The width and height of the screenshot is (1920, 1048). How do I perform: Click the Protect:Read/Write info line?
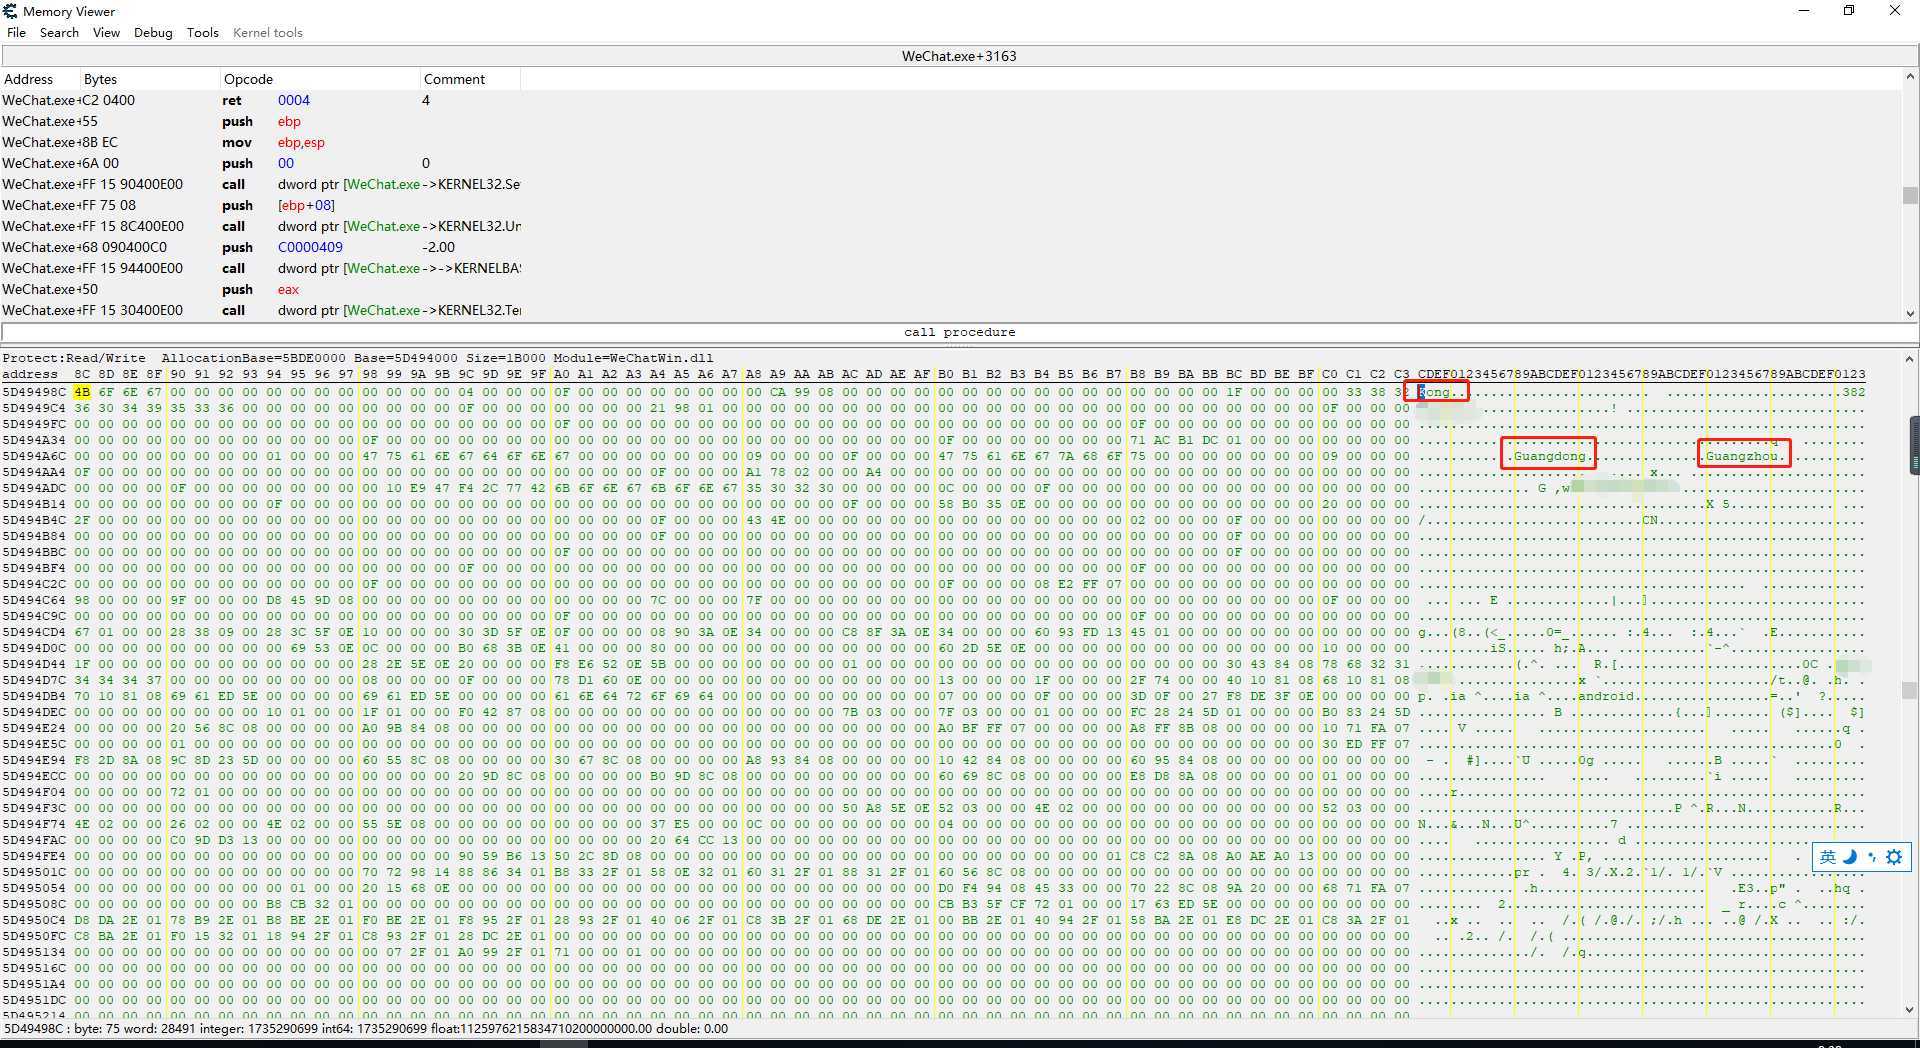(358, 358)
